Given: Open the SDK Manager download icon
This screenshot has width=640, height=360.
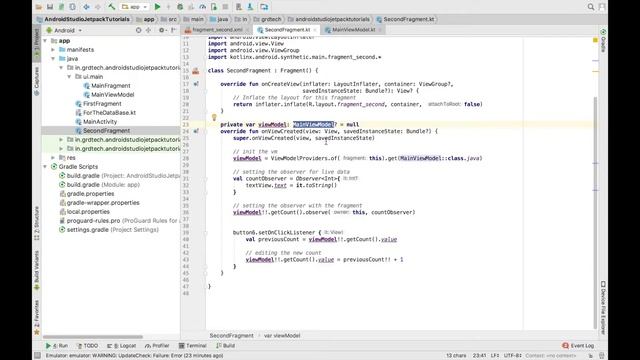Looking at the screenshot, I should 250,7.
